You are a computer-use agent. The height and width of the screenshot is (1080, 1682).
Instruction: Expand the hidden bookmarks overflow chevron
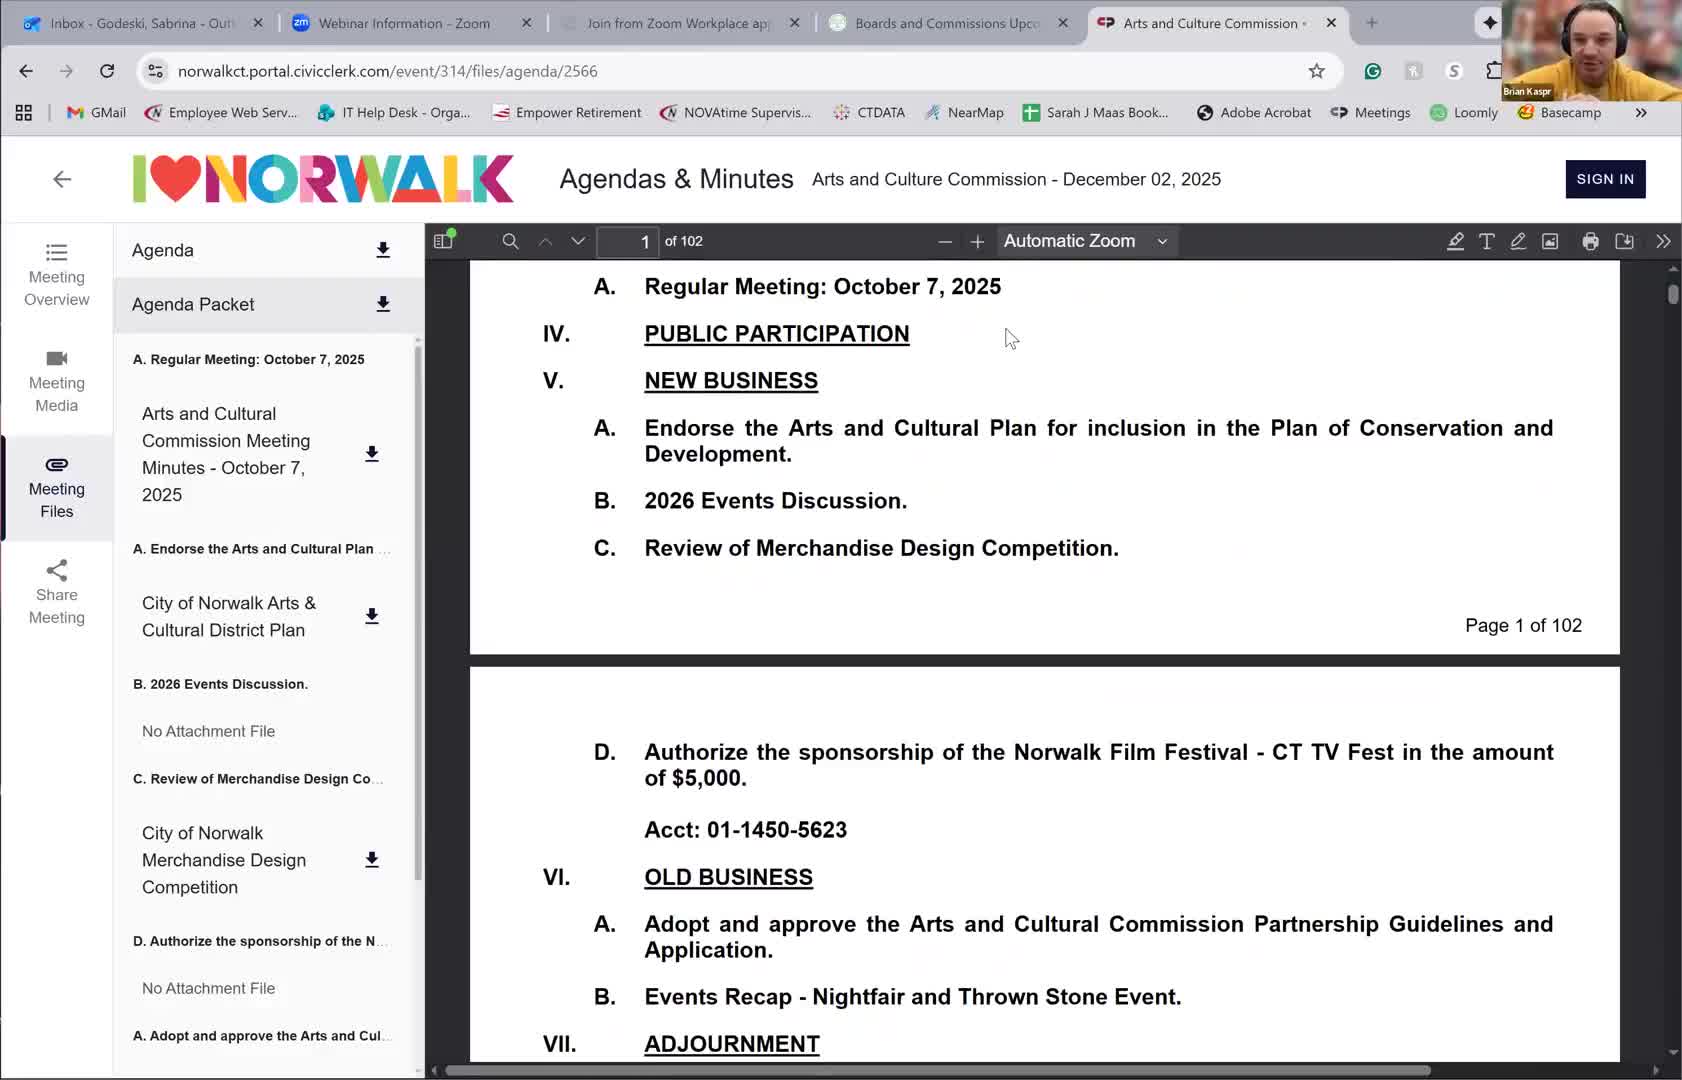point(1640,113)
